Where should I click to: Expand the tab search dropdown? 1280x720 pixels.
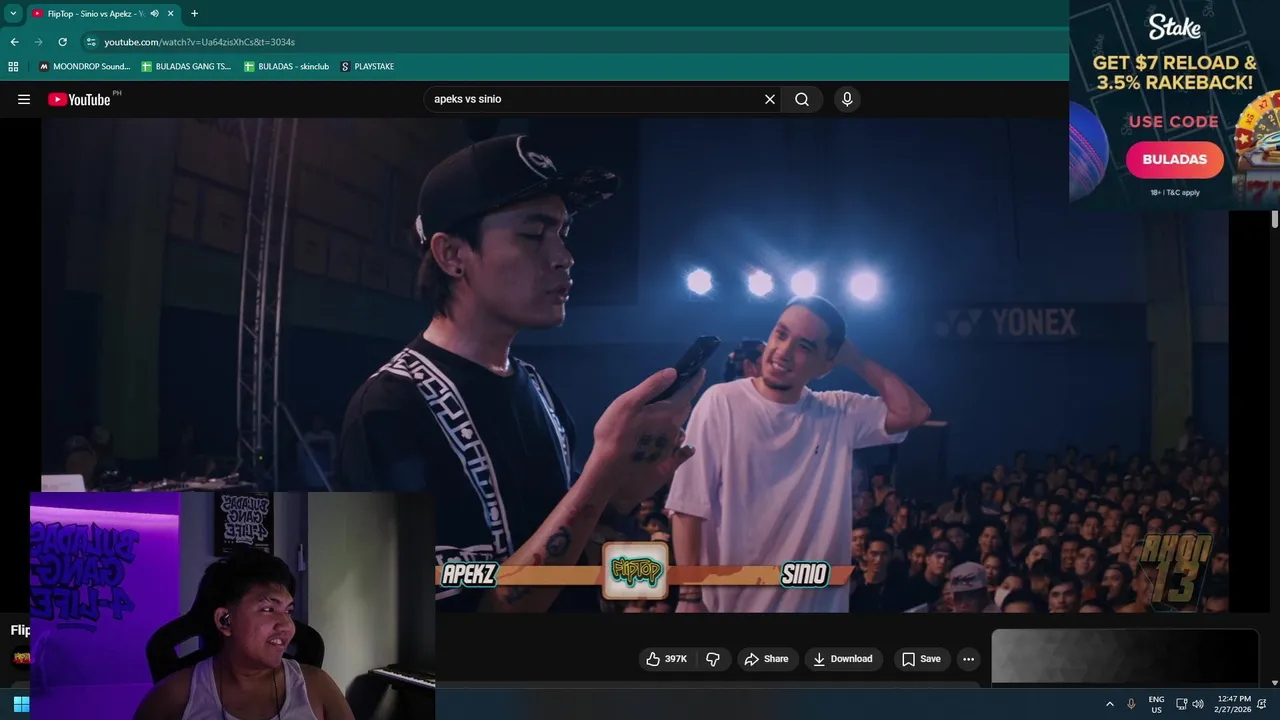click(13, 14)
